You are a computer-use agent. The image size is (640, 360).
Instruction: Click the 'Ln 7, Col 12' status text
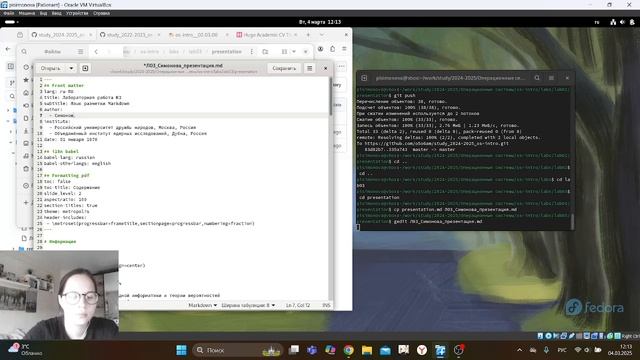point(298,305)
